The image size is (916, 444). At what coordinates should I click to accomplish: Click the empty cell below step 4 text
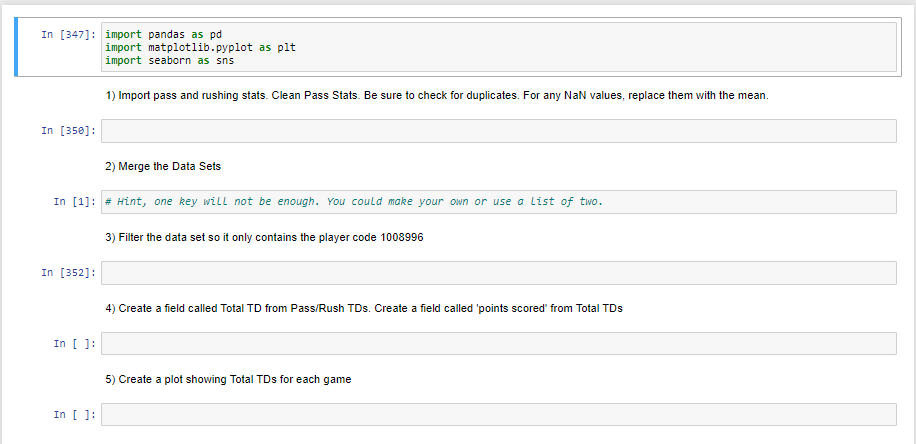[498, 344]
